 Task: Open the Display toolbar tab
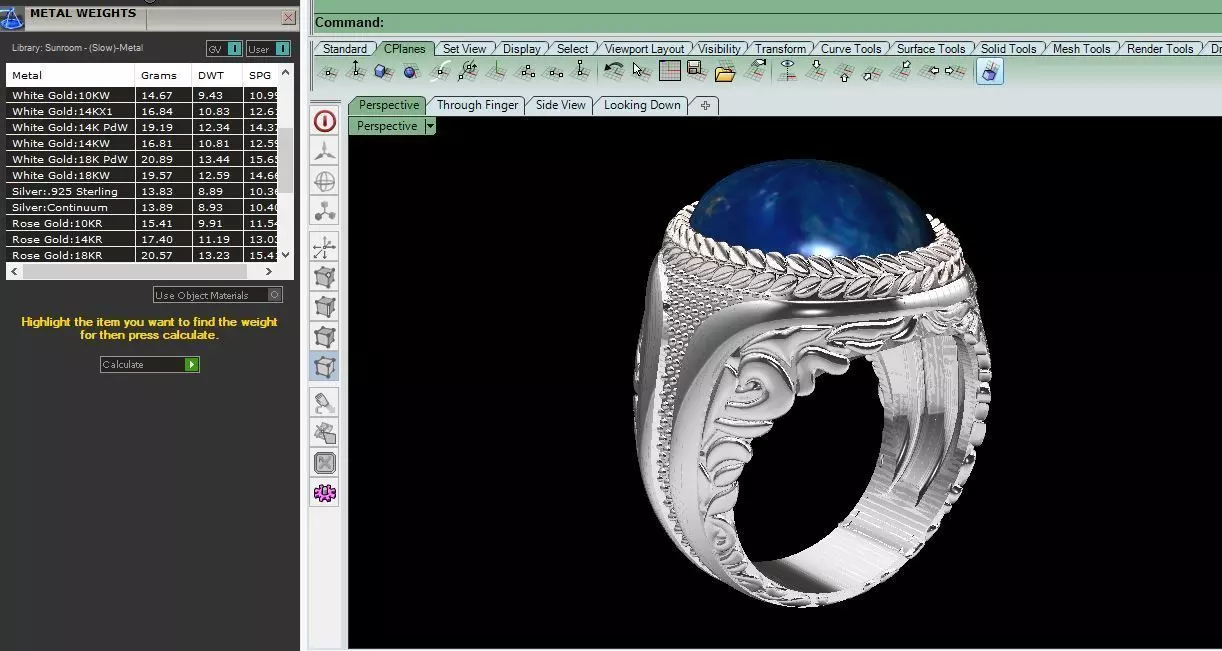521,48
